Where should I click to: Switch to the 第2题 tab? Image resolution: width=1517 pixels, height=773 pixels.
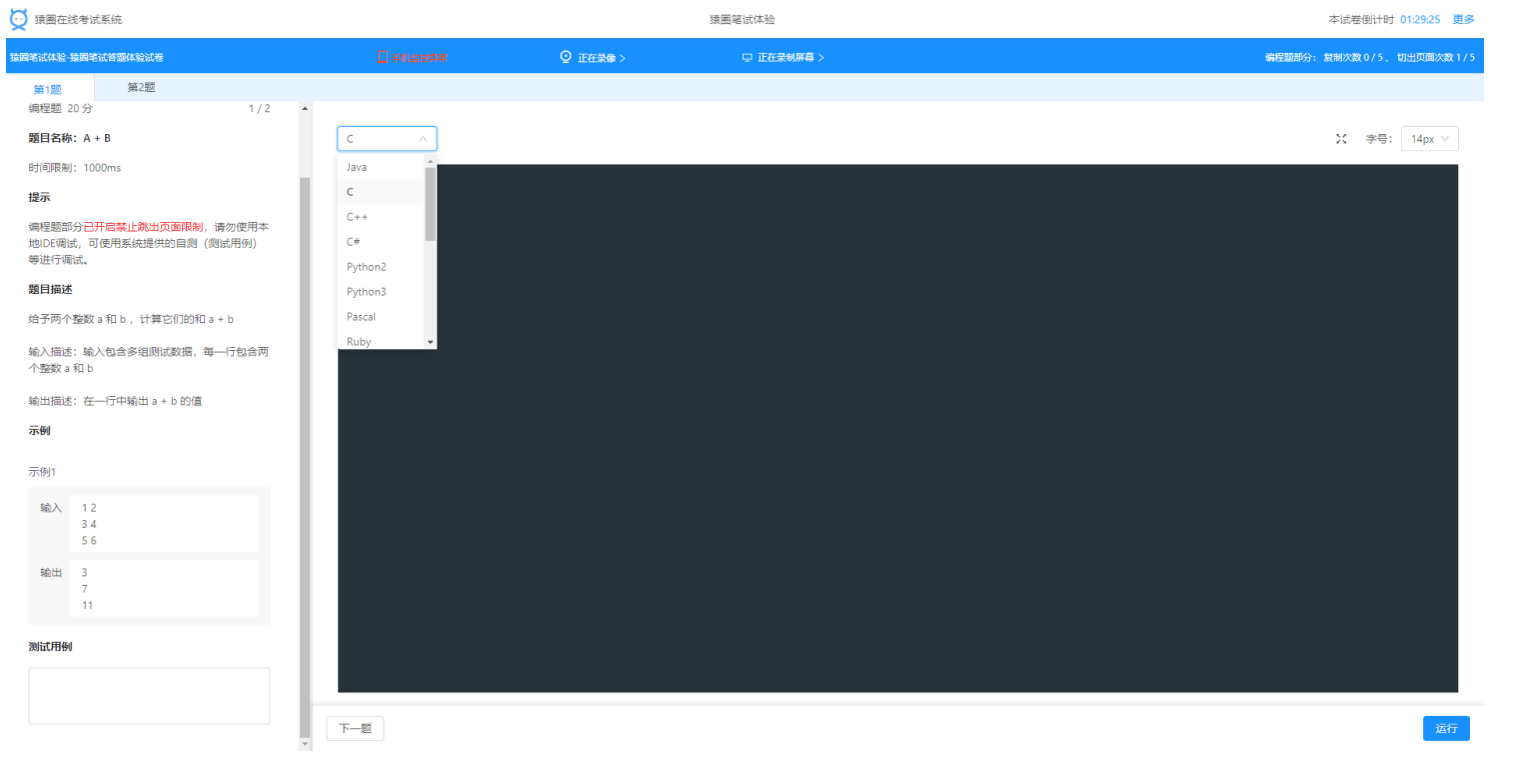141,87
